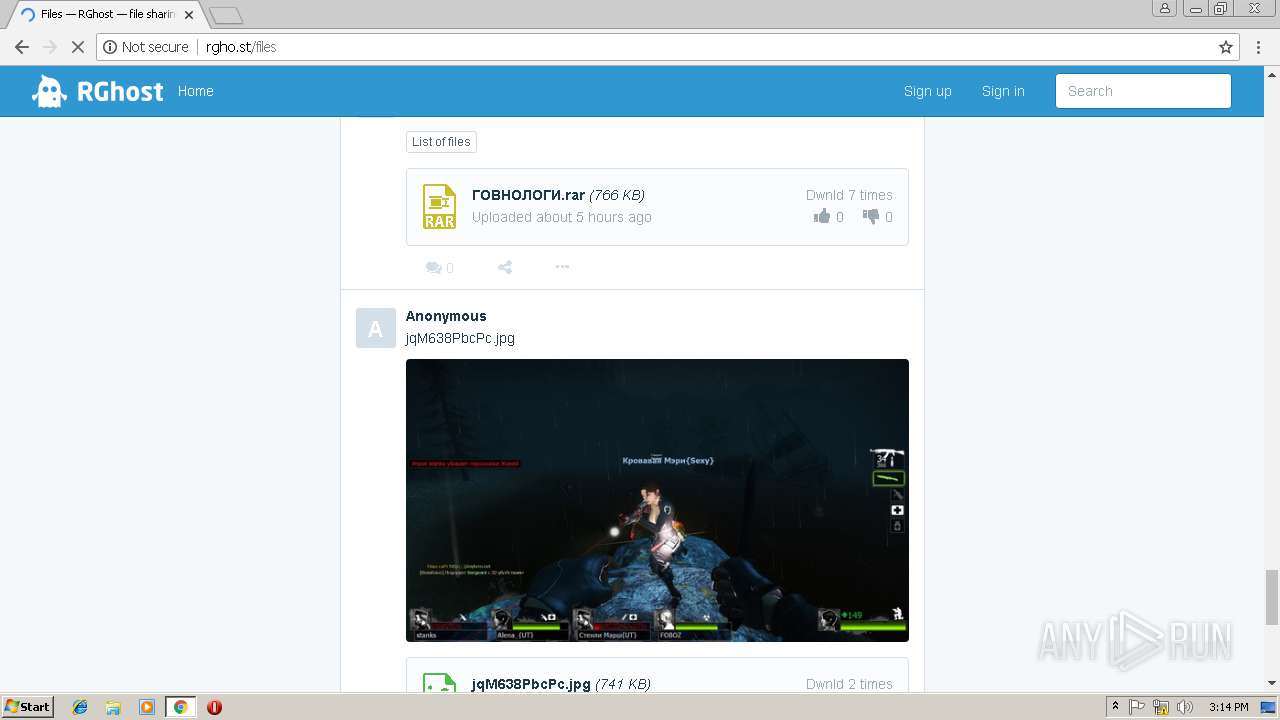1280x720 pixels.
Task: Click the Not secure site info icon
Action: 111,47
